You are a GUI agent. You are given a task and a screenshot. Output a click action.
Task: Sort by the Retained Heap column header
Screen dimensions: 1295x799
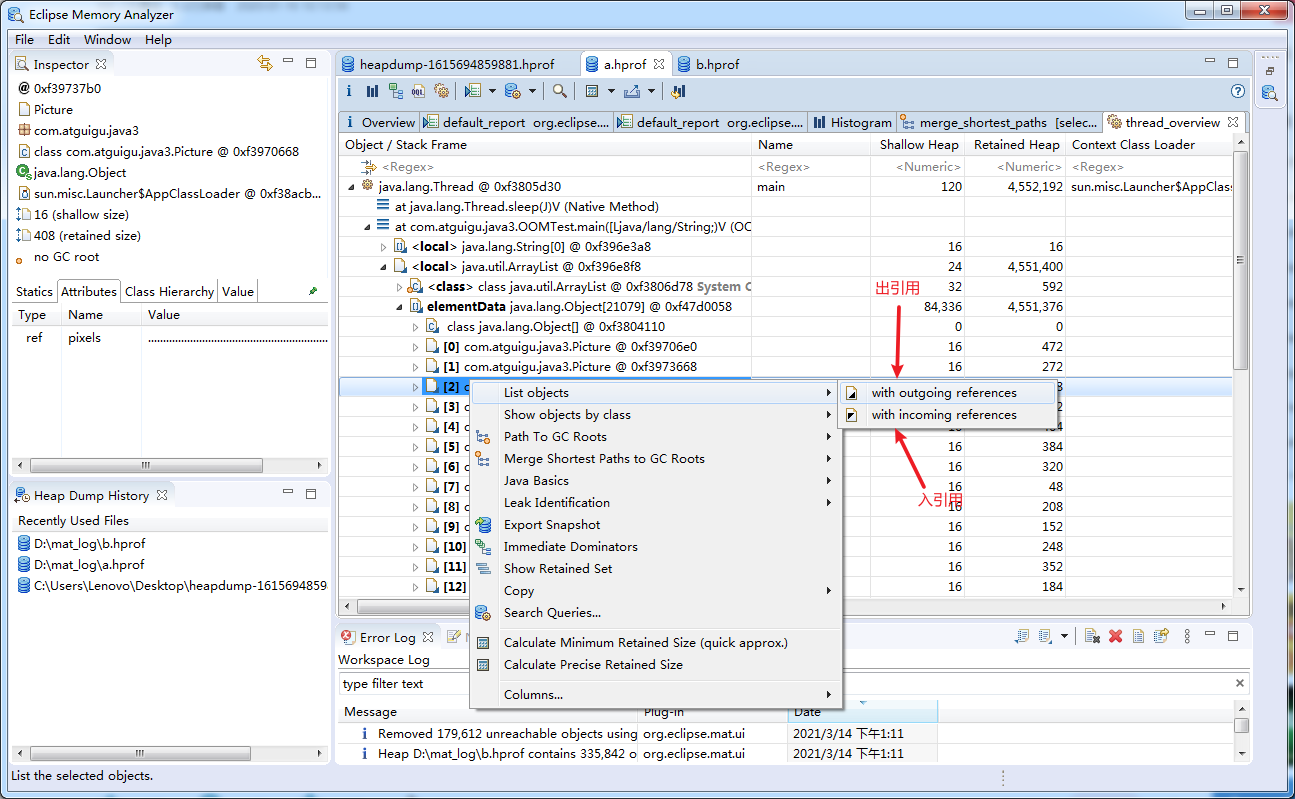[1016, 145]
